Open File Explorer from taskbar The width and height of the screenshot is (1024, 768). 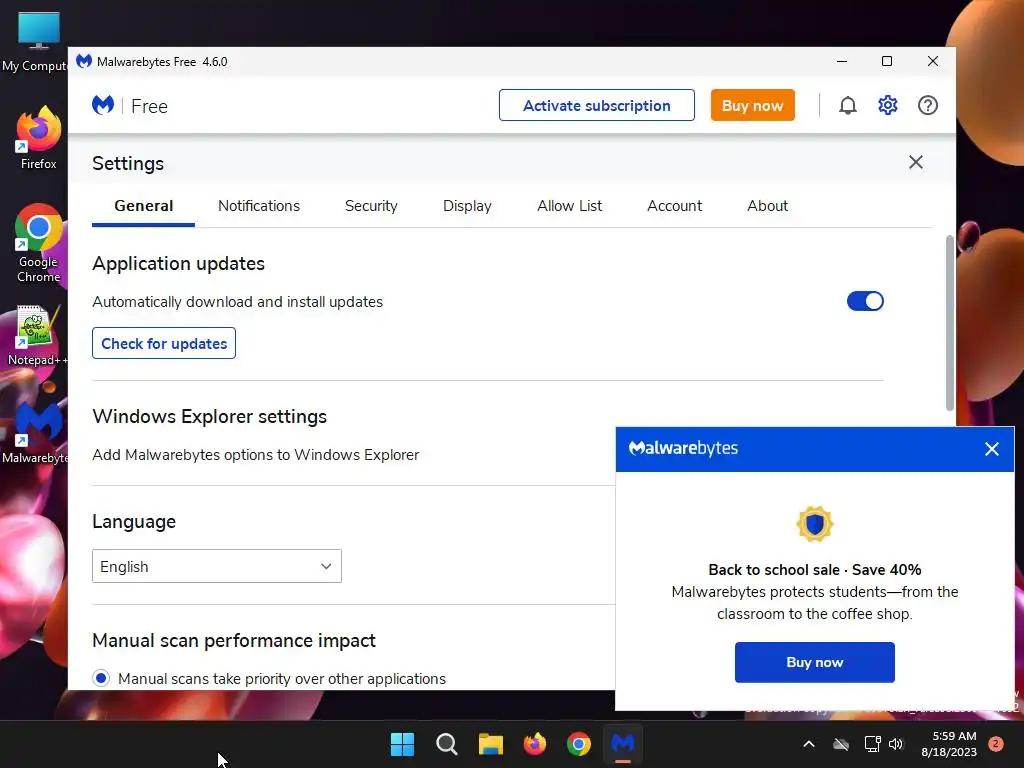click(x=490, y=744)
